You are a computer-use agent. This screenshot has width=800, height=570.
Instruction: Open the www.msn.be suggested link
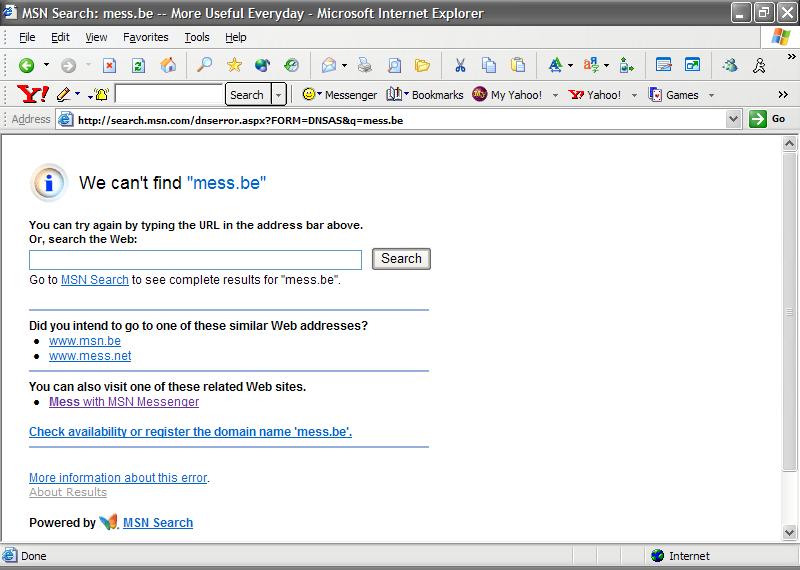[x=85, y=341]
